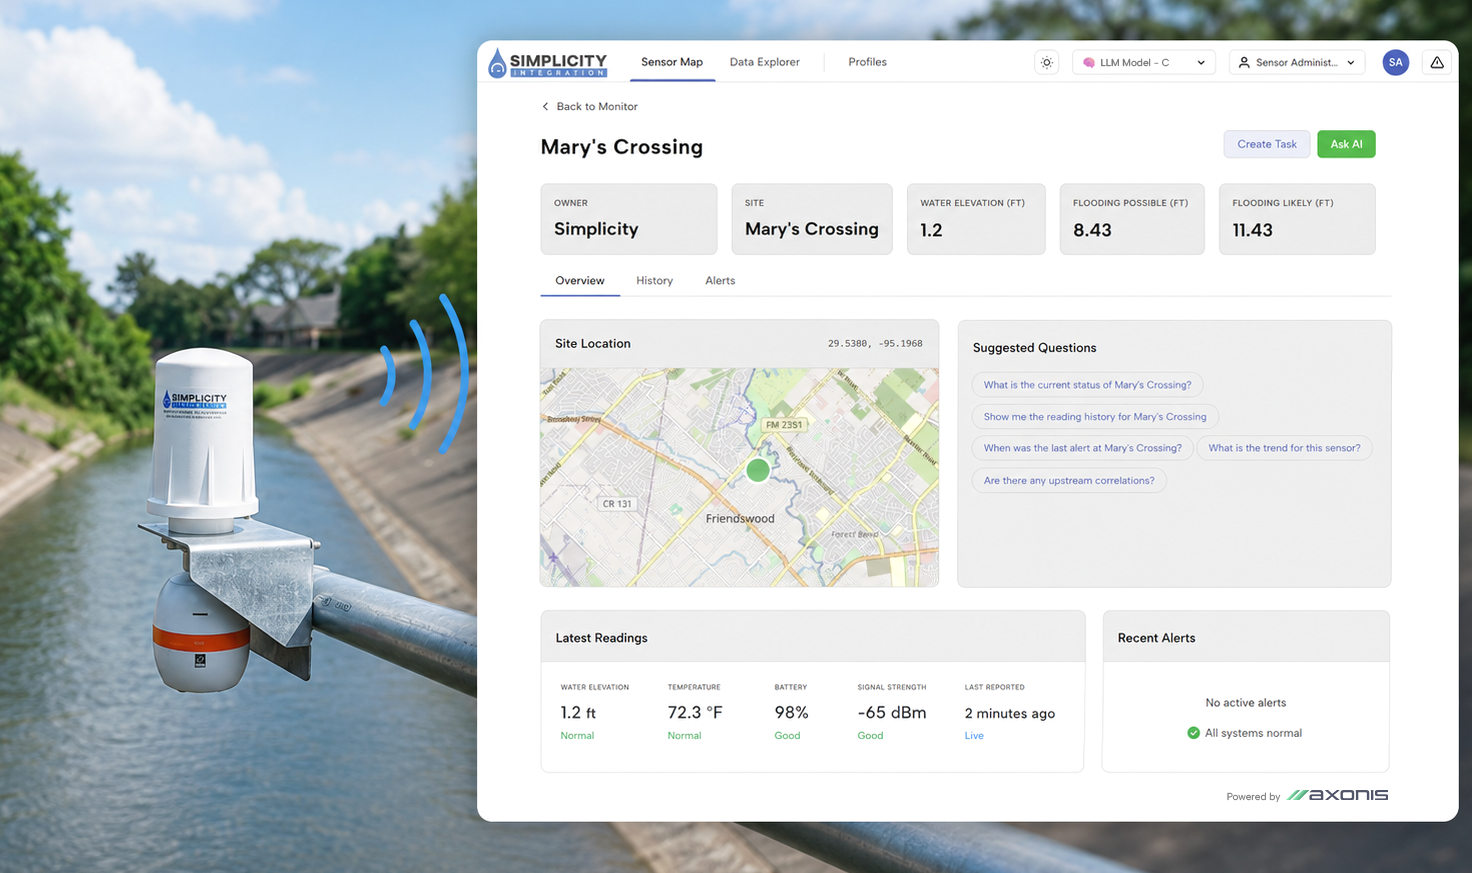Ask about current status of Mary's Crossing
Screen dimensions: 1472x873
coord(1087,385)
